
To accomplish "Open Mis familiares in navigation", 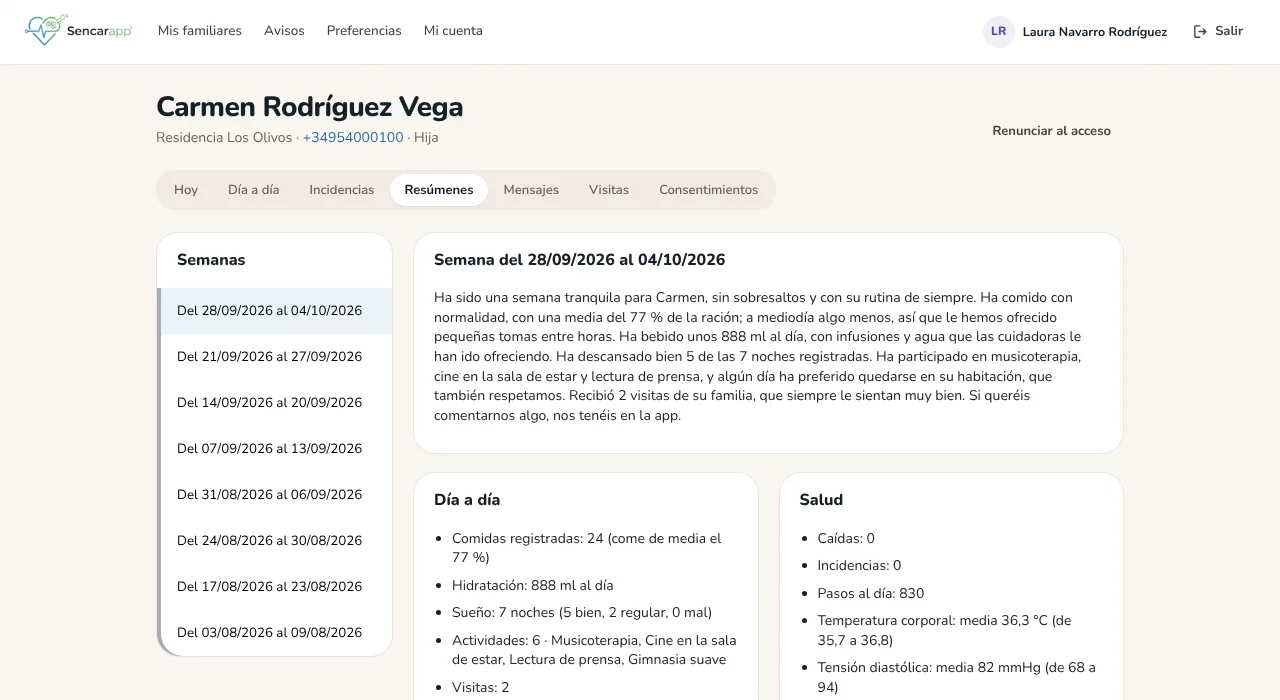I will click(200, 31).
